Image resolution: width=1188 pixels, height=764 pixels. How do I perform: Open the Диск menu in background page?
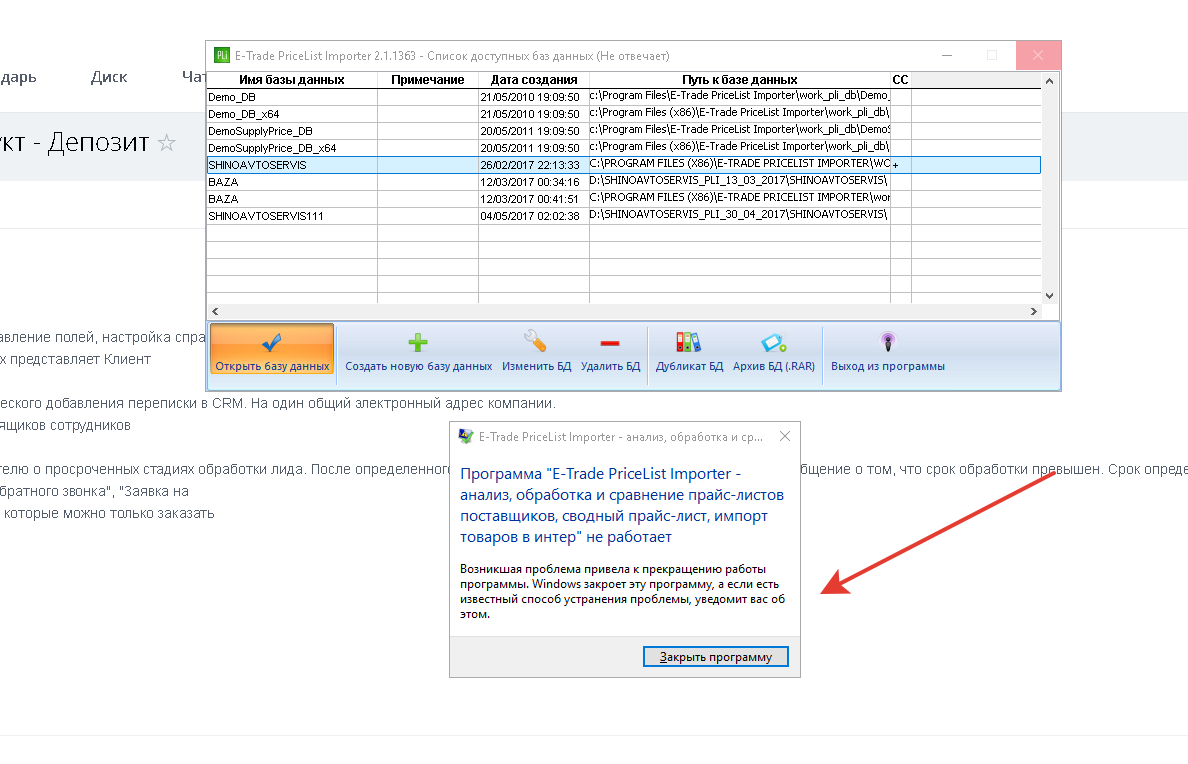[x=109, y=77]
